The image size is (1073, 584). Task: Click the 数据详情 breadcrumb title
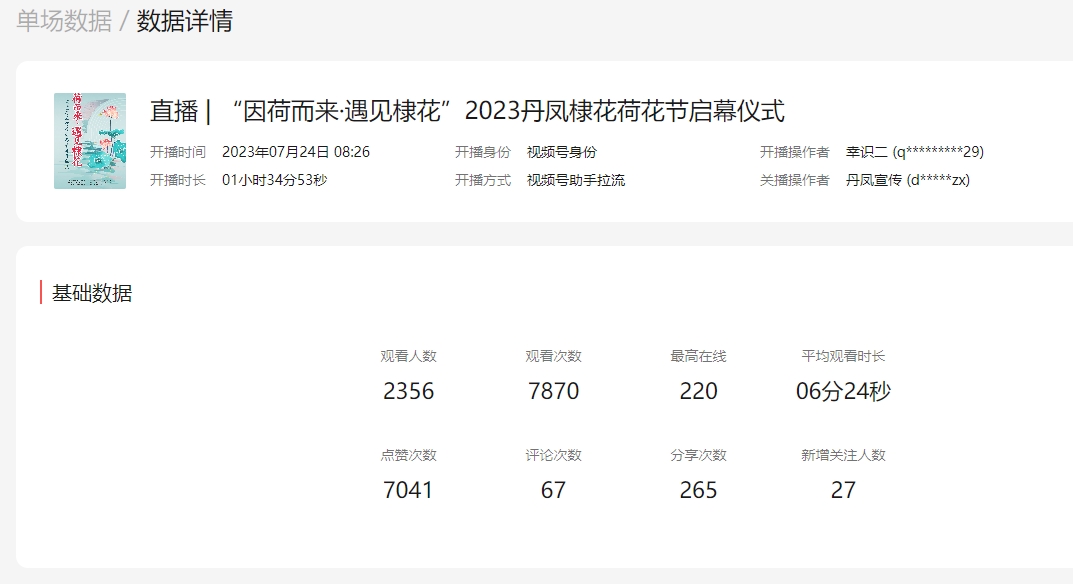tap(185, 21)
